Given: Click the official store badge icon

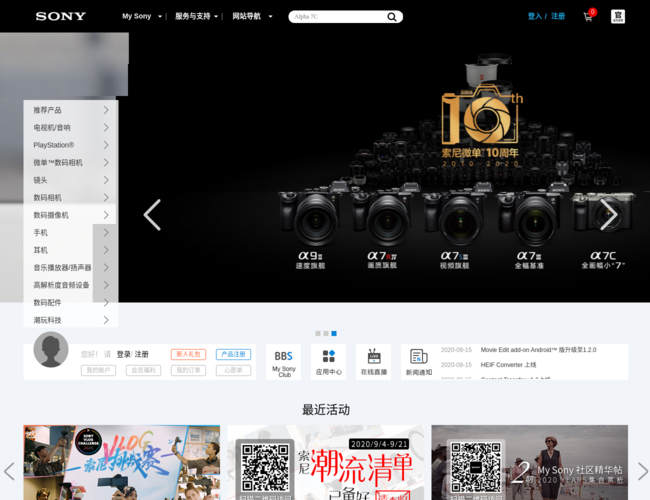Looking at the screenshot, I should click(x=618, y=17).
